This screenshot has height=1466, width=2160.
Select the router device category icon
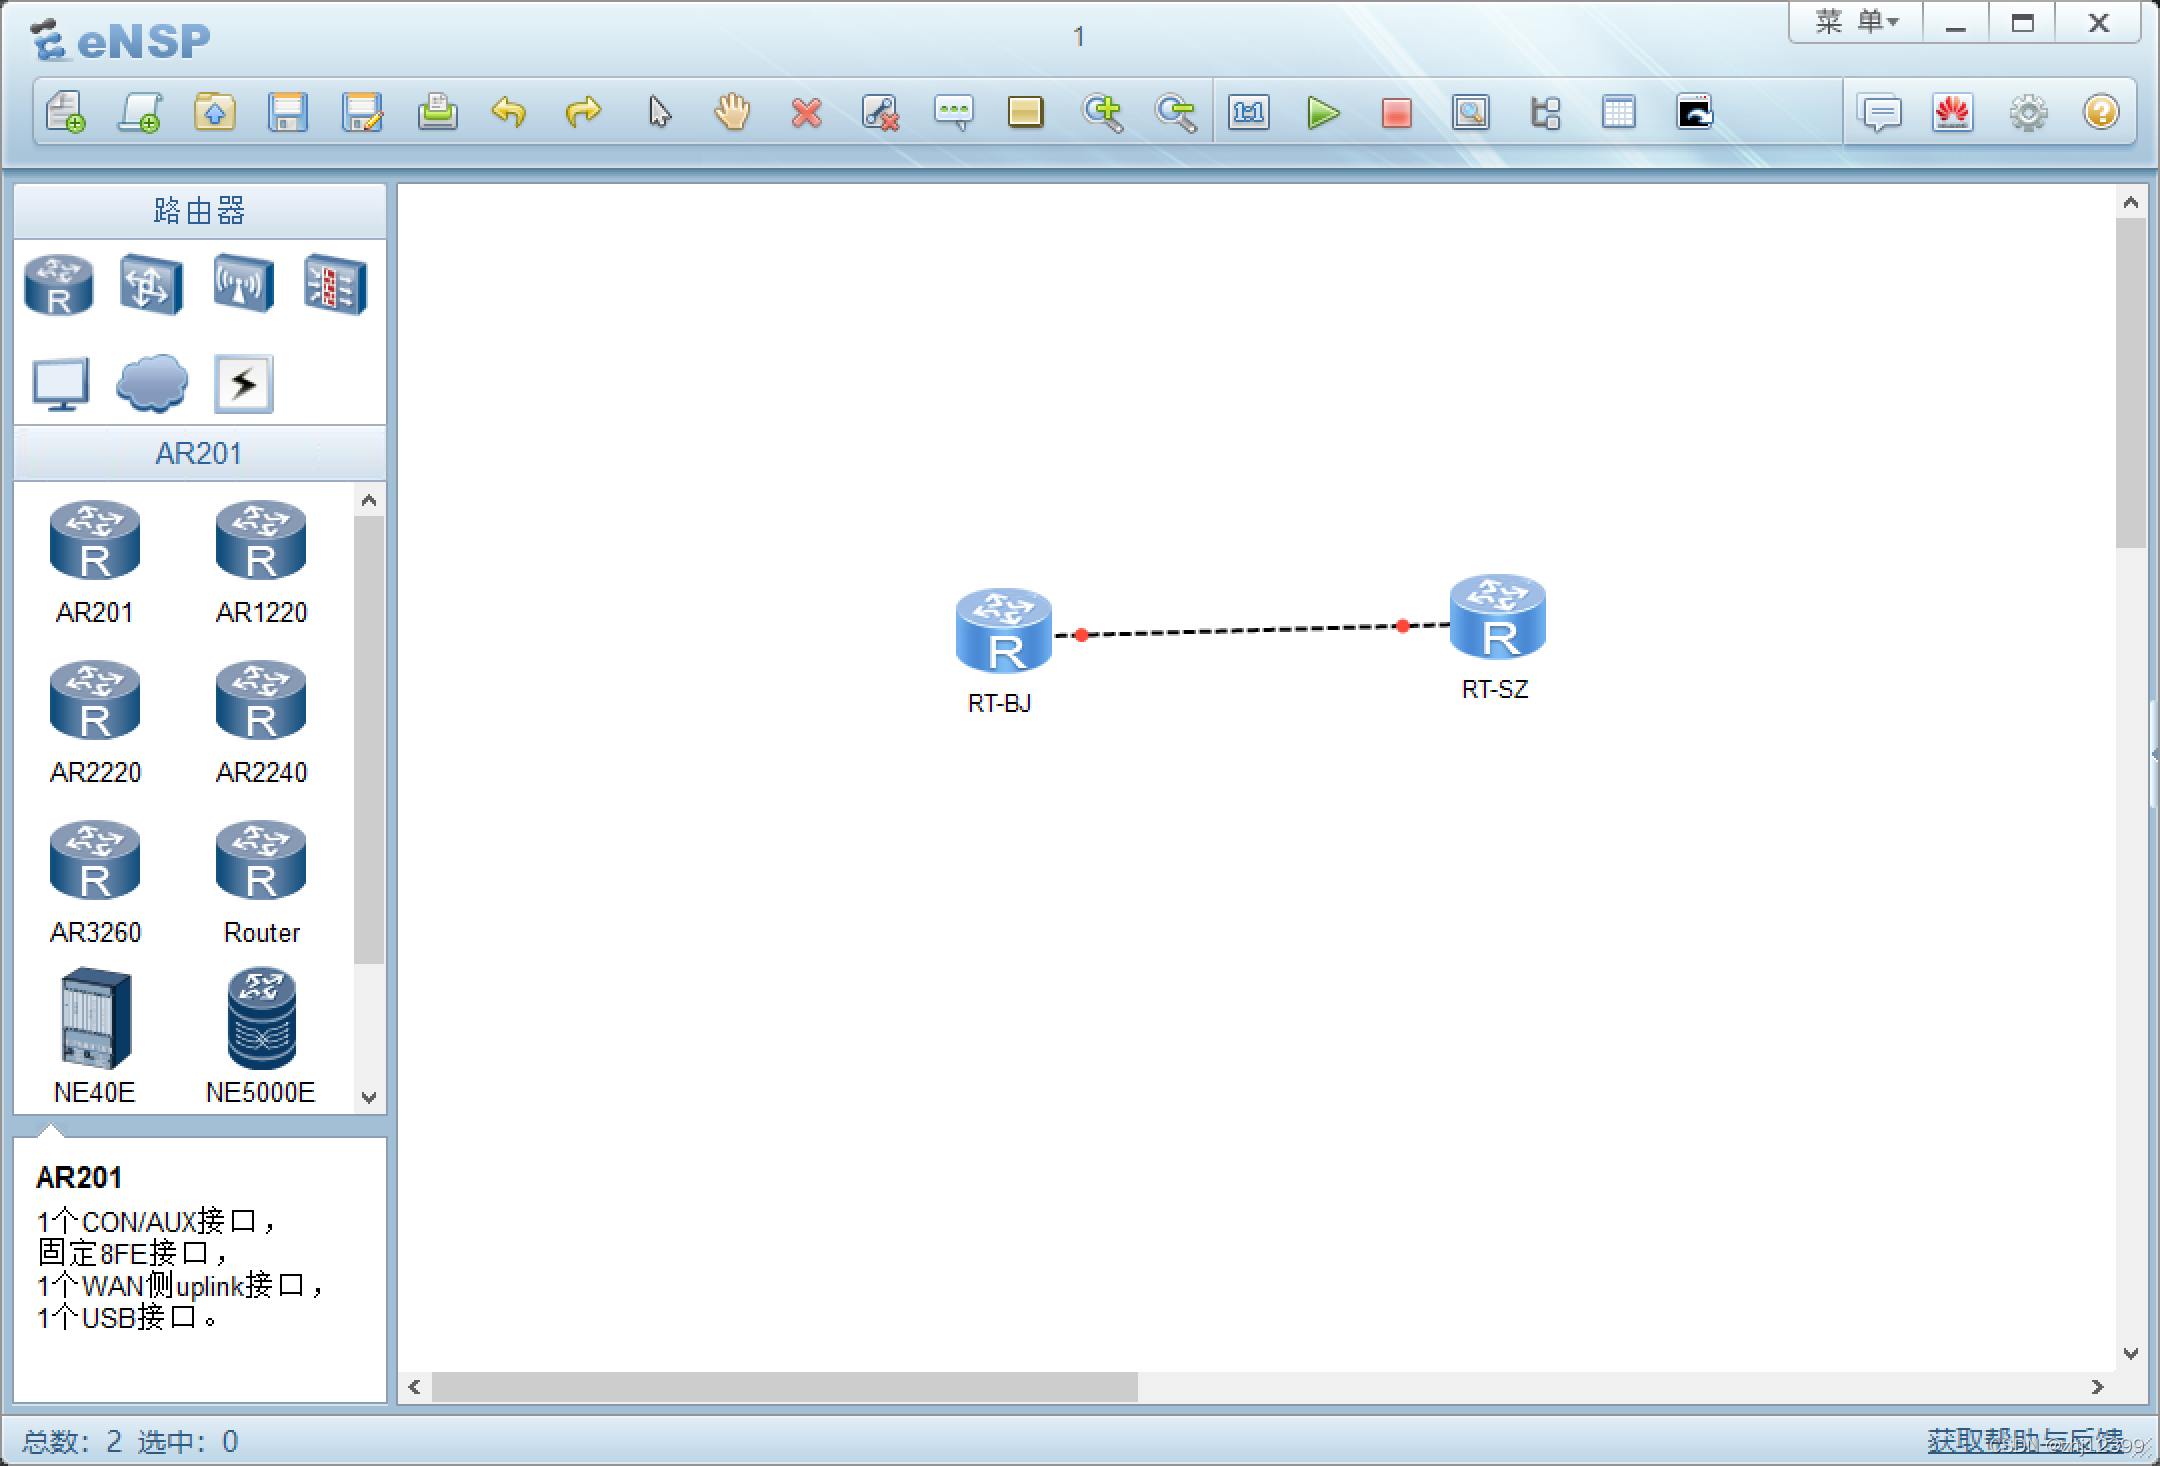click(59, 285)
